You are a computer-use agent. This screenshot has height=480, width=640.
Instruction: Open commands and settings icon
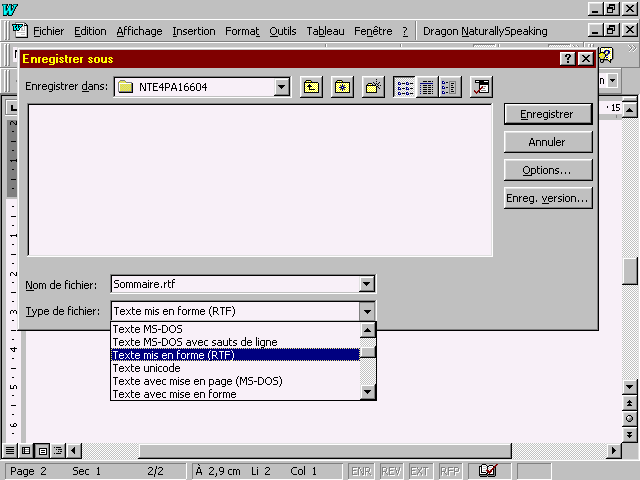coord(481,87)
